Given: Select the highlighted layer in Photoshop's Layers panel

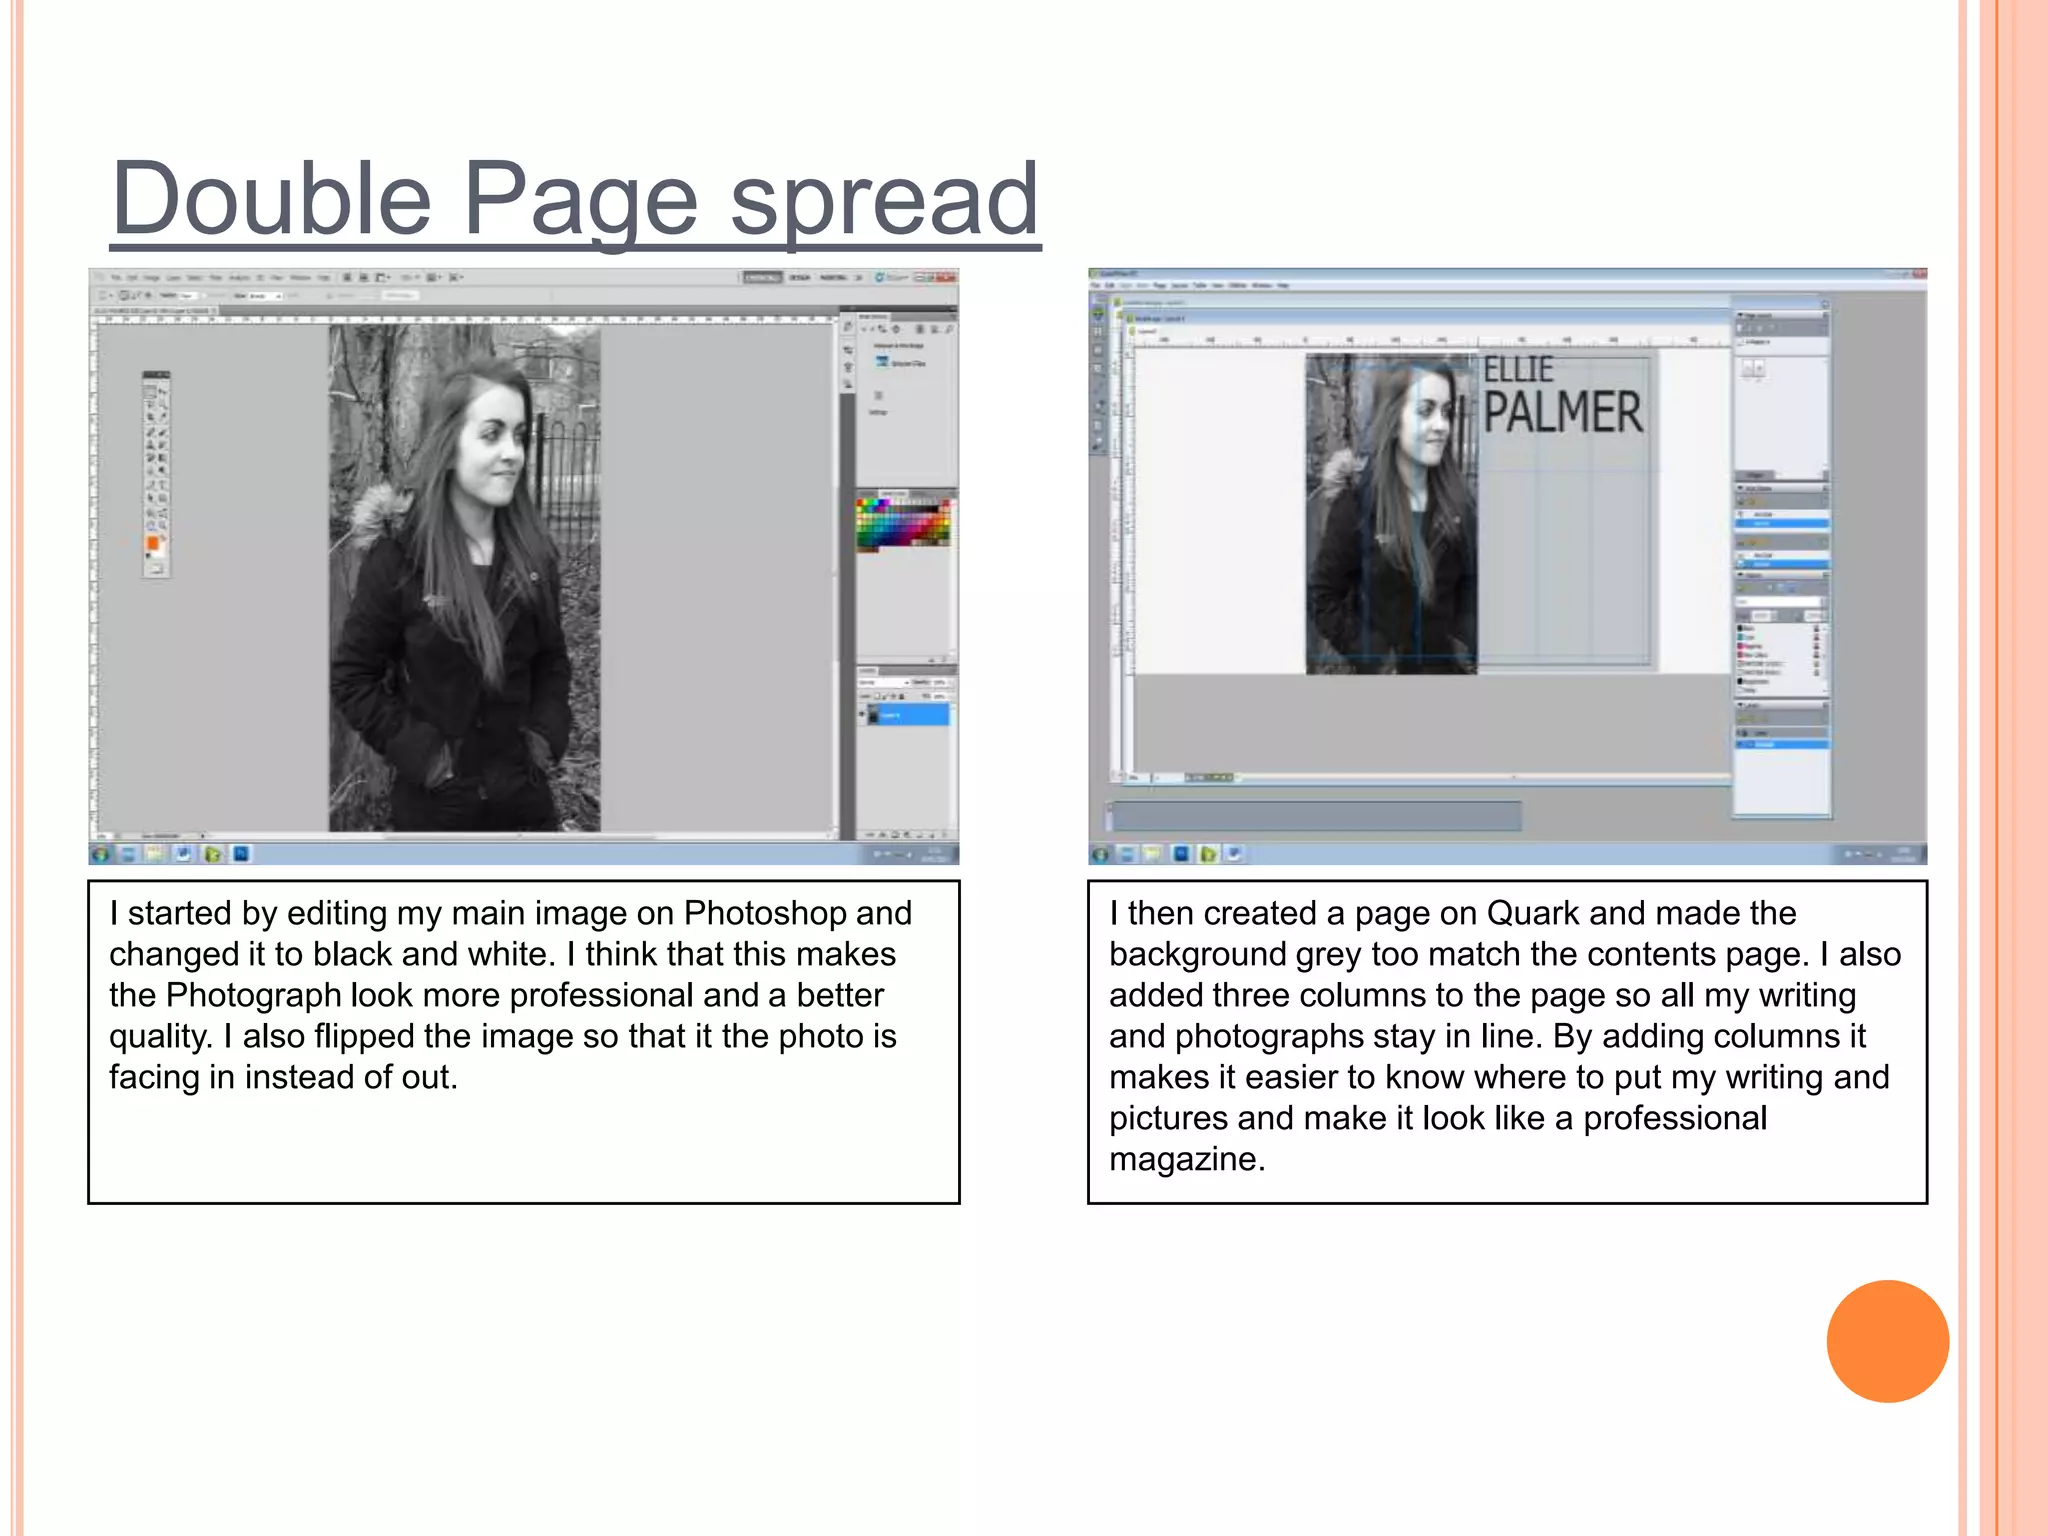Looking at the screenshot, I should click(x=907, y=715).
